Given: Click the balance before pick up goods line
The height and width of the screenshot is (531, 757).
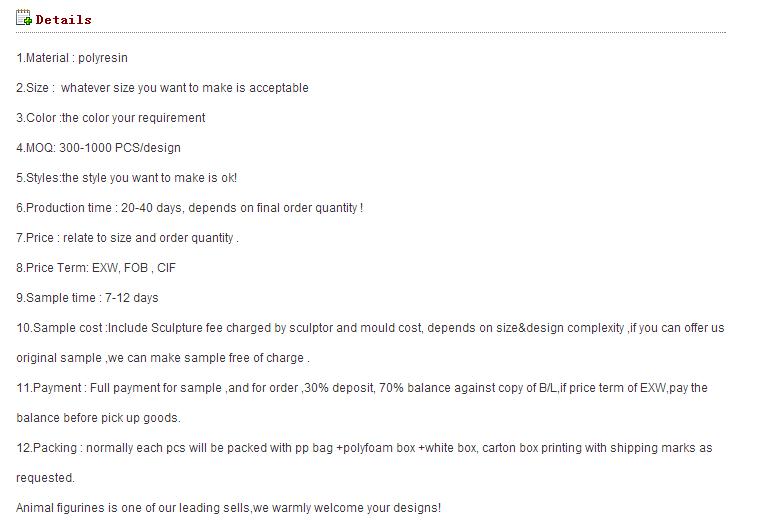Looking at the screenshot, I should tap(98, 418).
